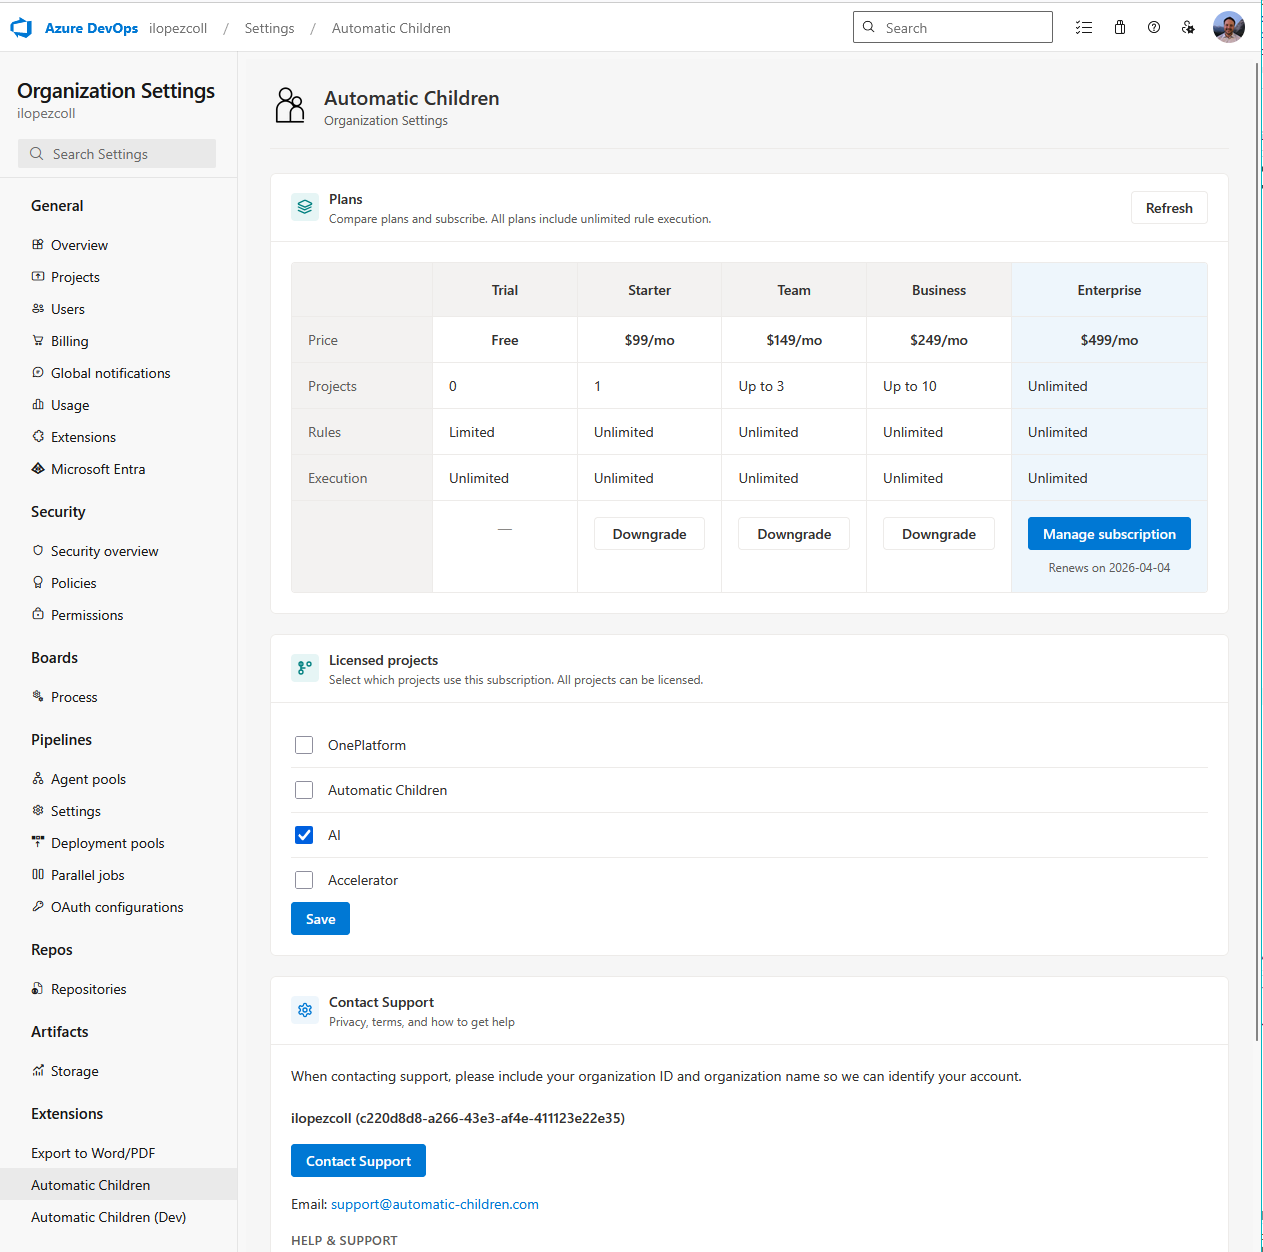Click the Plans stacked-layers icon
1263x1252 pixels.
[305, 207]
